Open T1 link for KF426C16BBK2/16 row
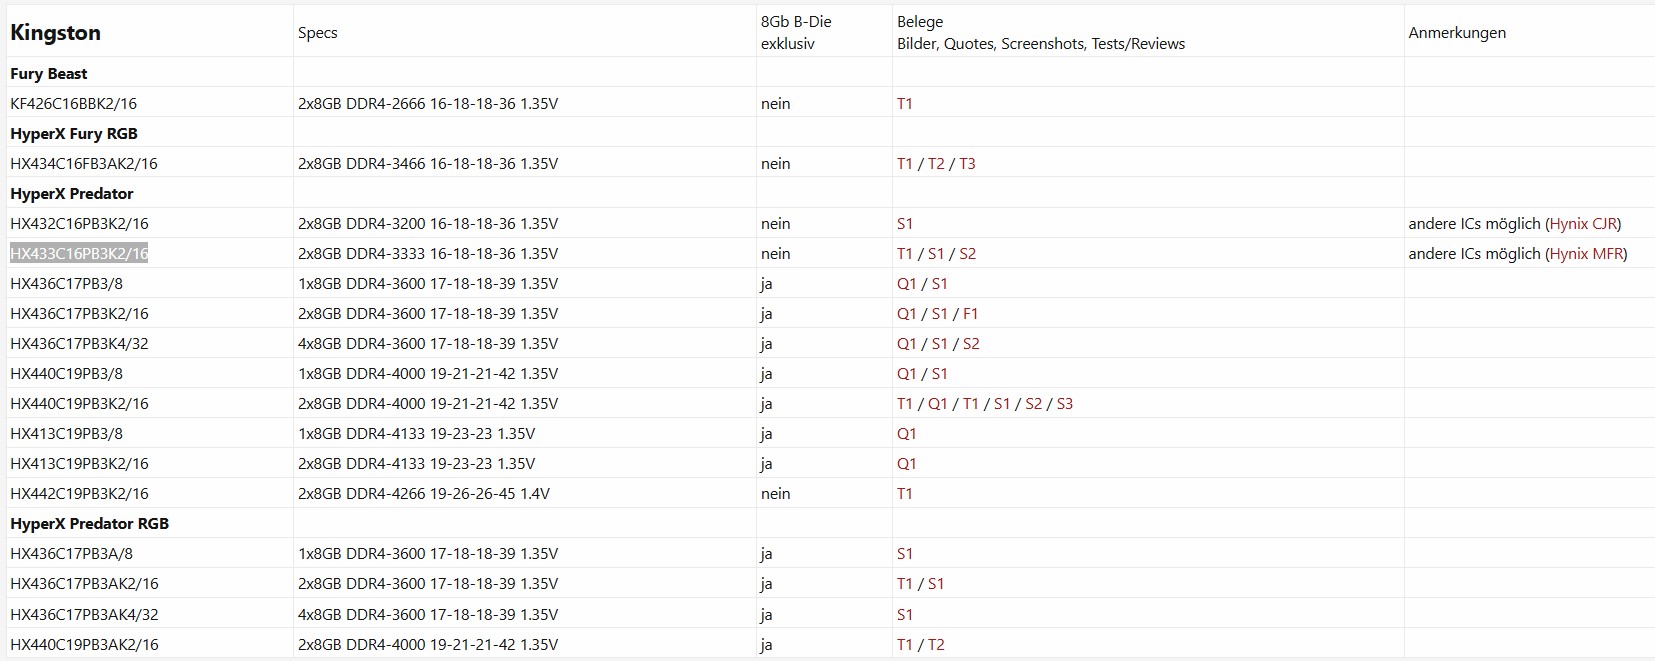The image size is (1655, 661). 904,104
